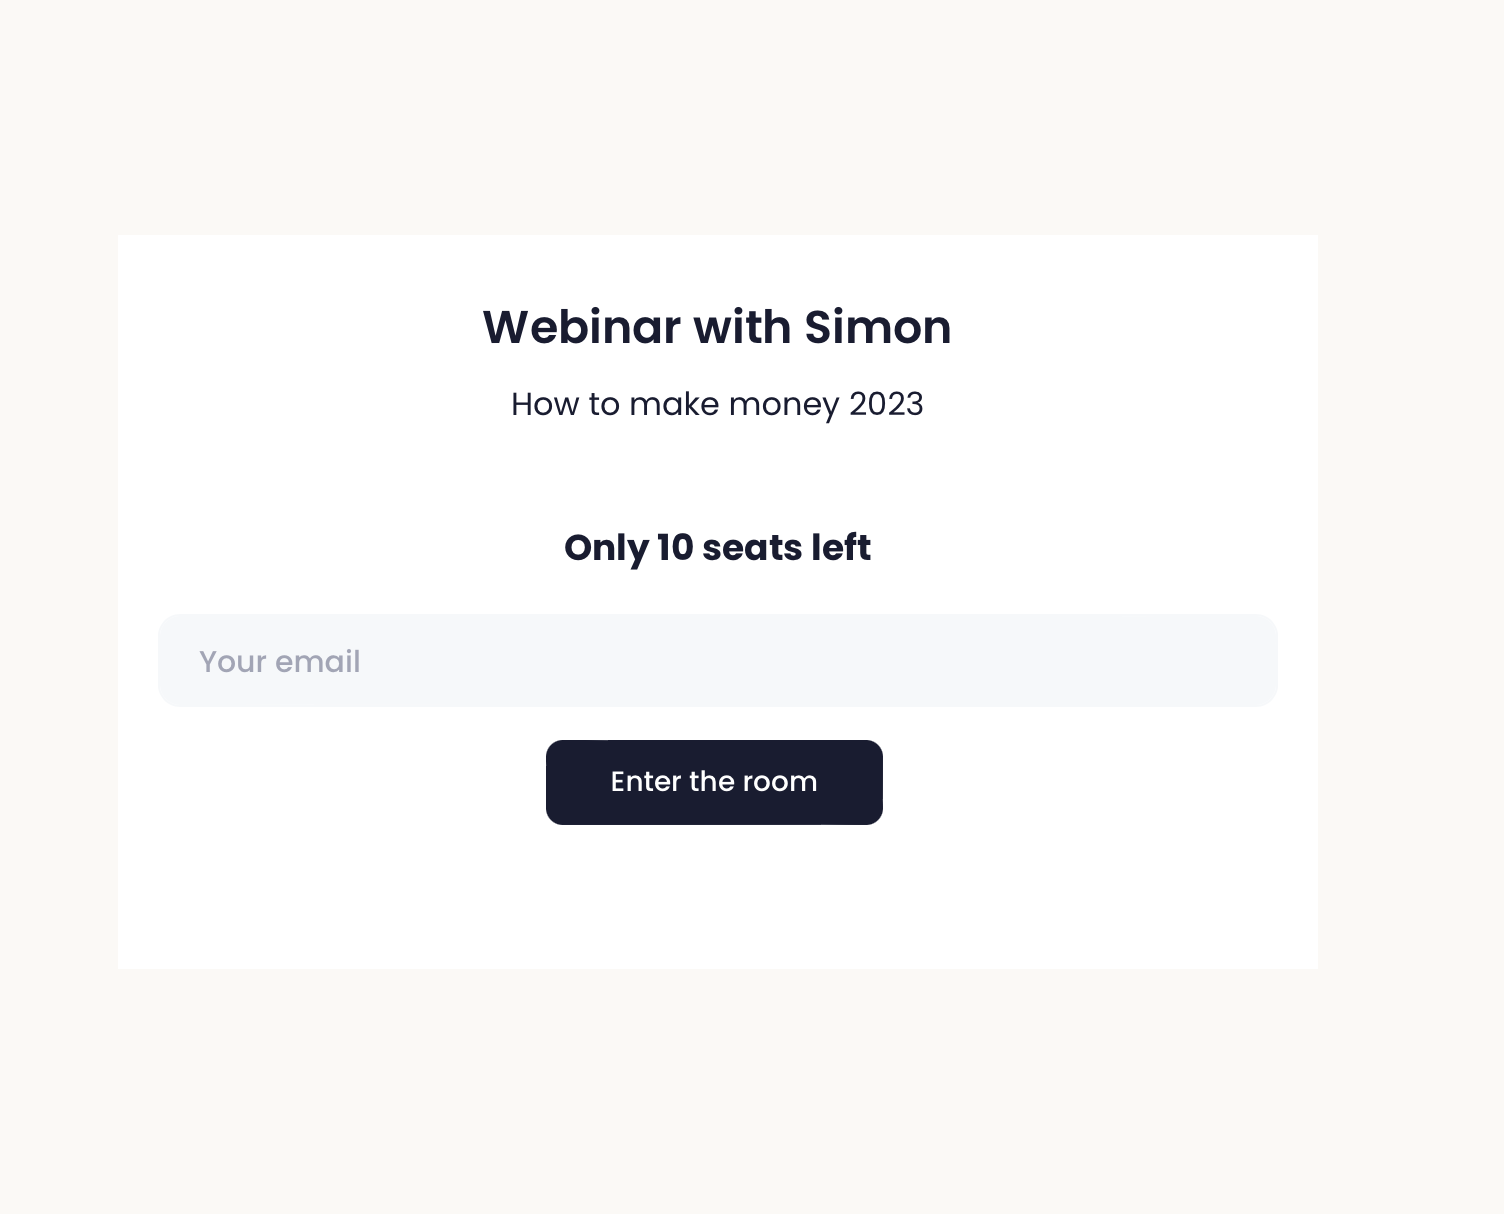Focus the Your email input field

(717, 661)
